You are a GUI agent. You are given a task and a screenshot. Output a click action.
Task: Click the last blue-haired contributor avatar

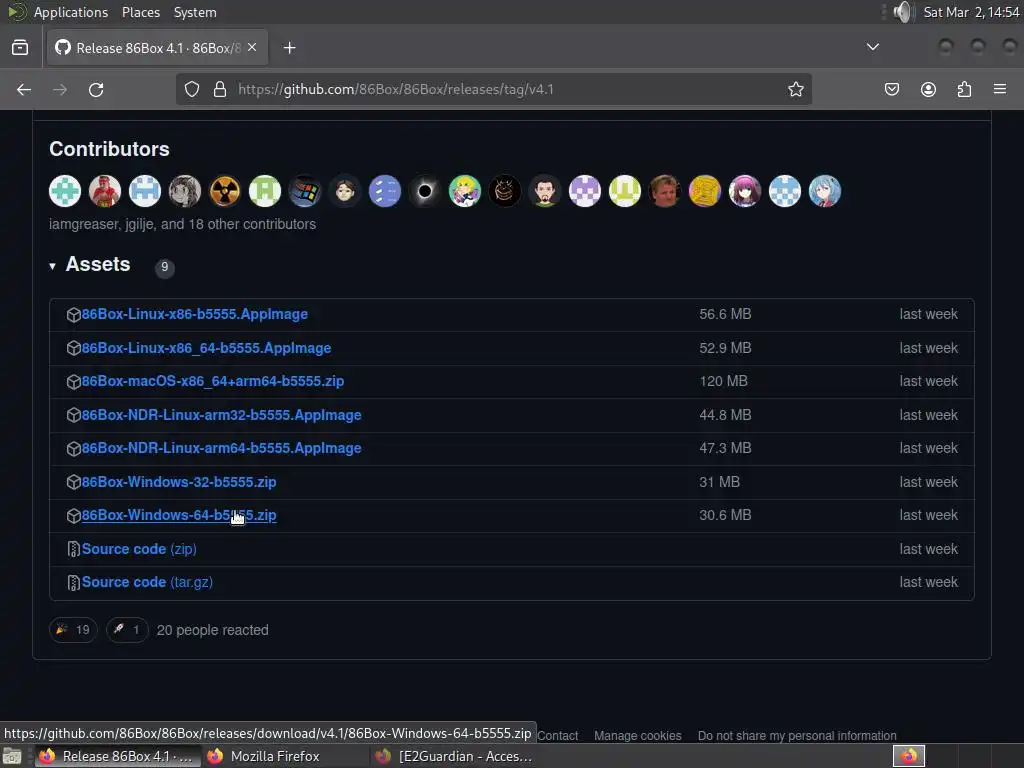coord(825,191)
